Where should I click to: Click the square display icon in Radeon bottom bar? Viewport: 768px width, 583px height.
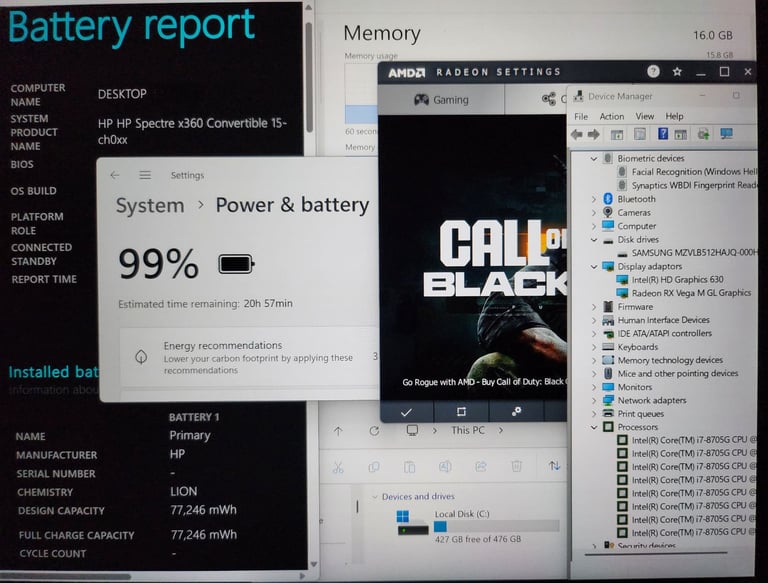click(x=461, y=412)
